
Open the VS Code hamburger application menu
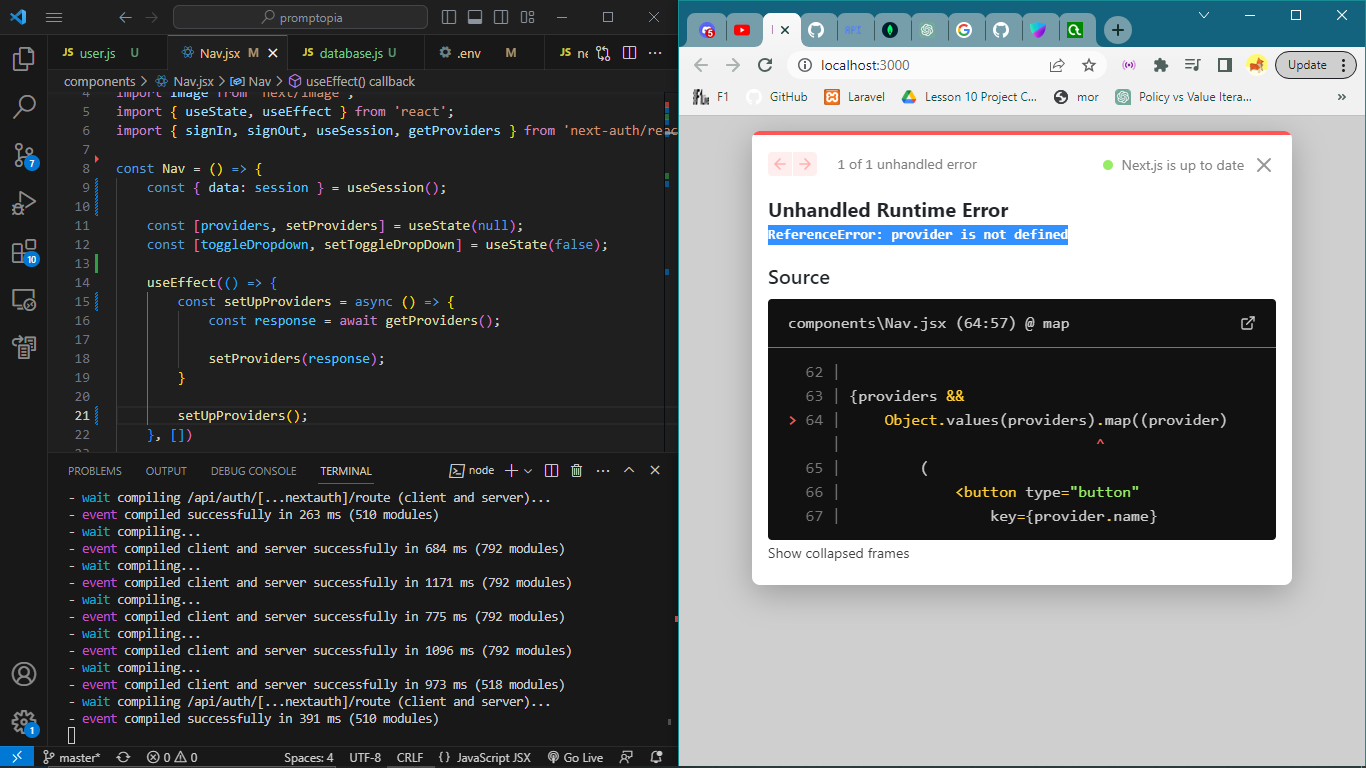click(54, 17)
